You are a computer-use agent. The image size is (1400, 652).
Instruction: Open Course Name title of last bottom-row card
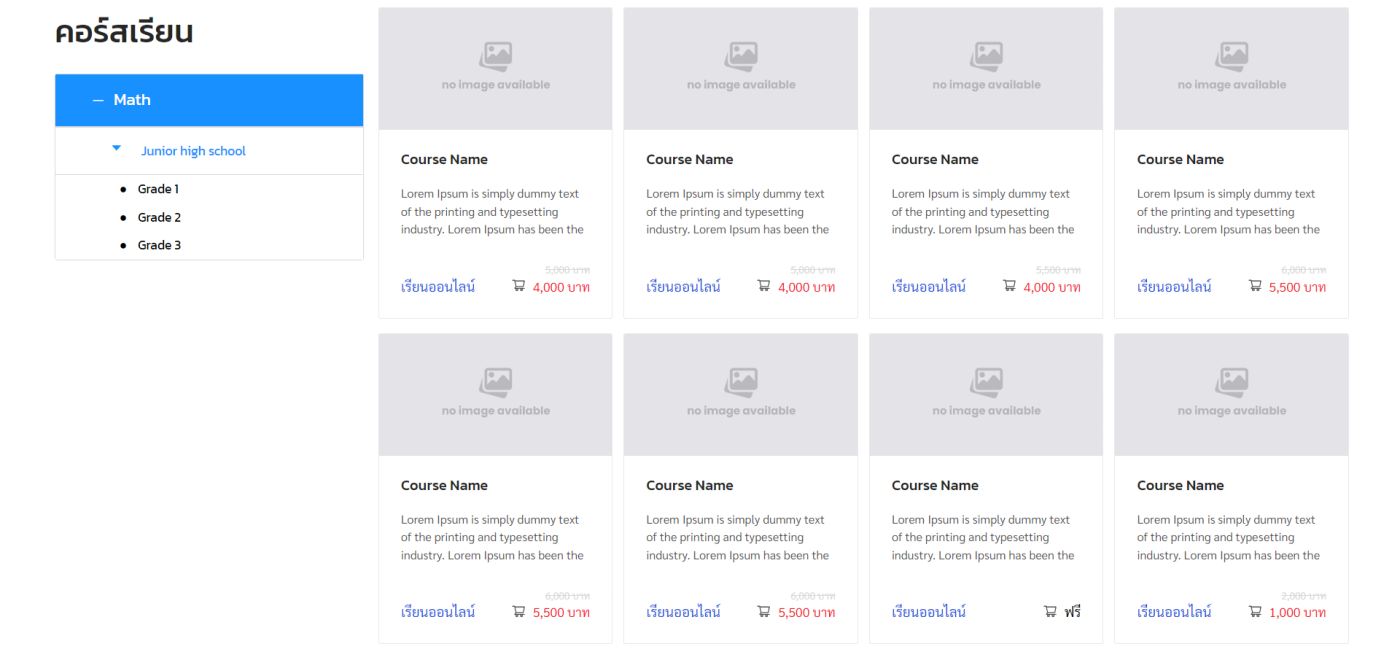(1180, 485)
